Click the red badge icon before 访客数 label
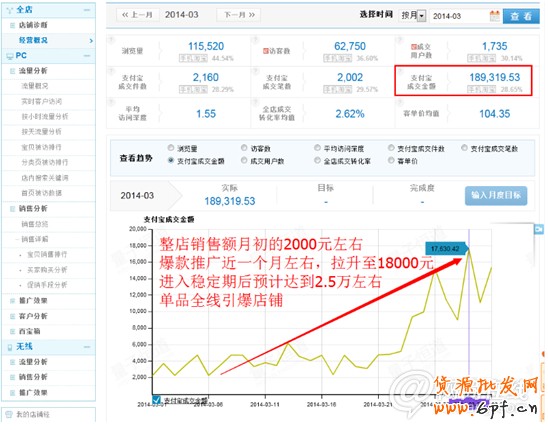 coord(266,51)
